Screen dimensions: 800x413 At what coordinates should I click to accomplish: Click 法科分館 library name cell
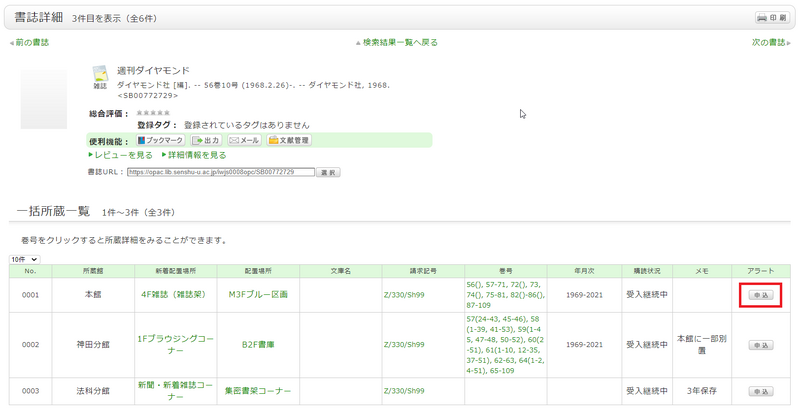coord(93,391)
